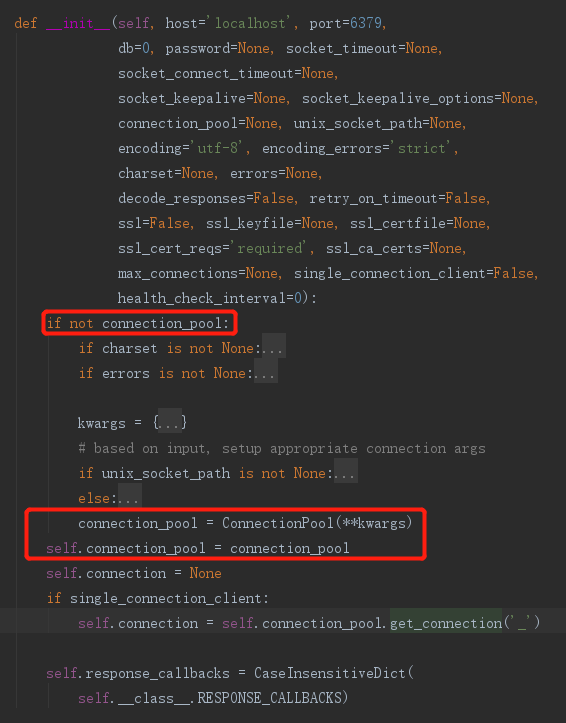Click the 'self.connection_pool = connection_pool' assignment

tap(198, 548)
